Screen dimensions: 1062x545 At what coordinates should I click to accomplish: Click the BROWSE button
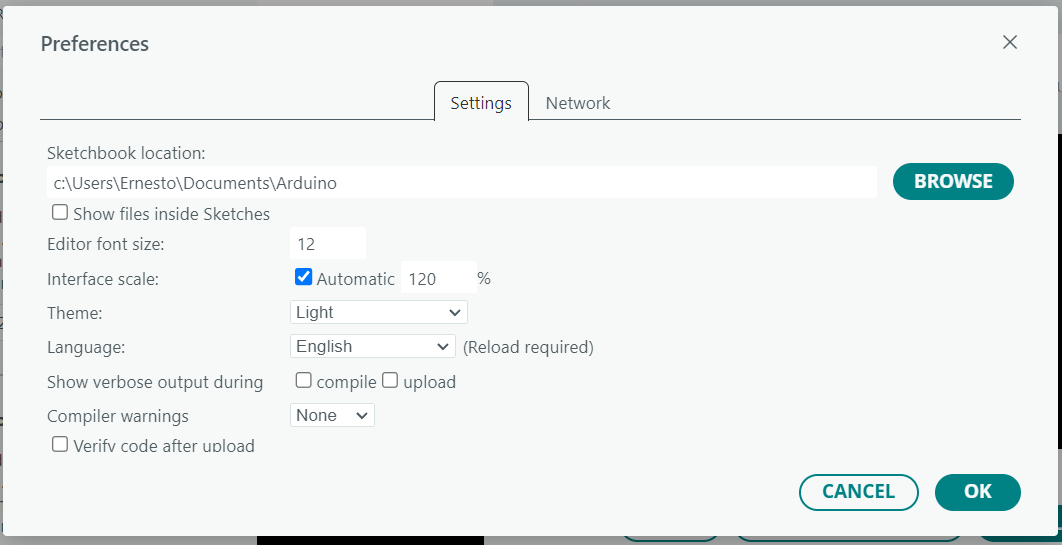tap(953, 181)
